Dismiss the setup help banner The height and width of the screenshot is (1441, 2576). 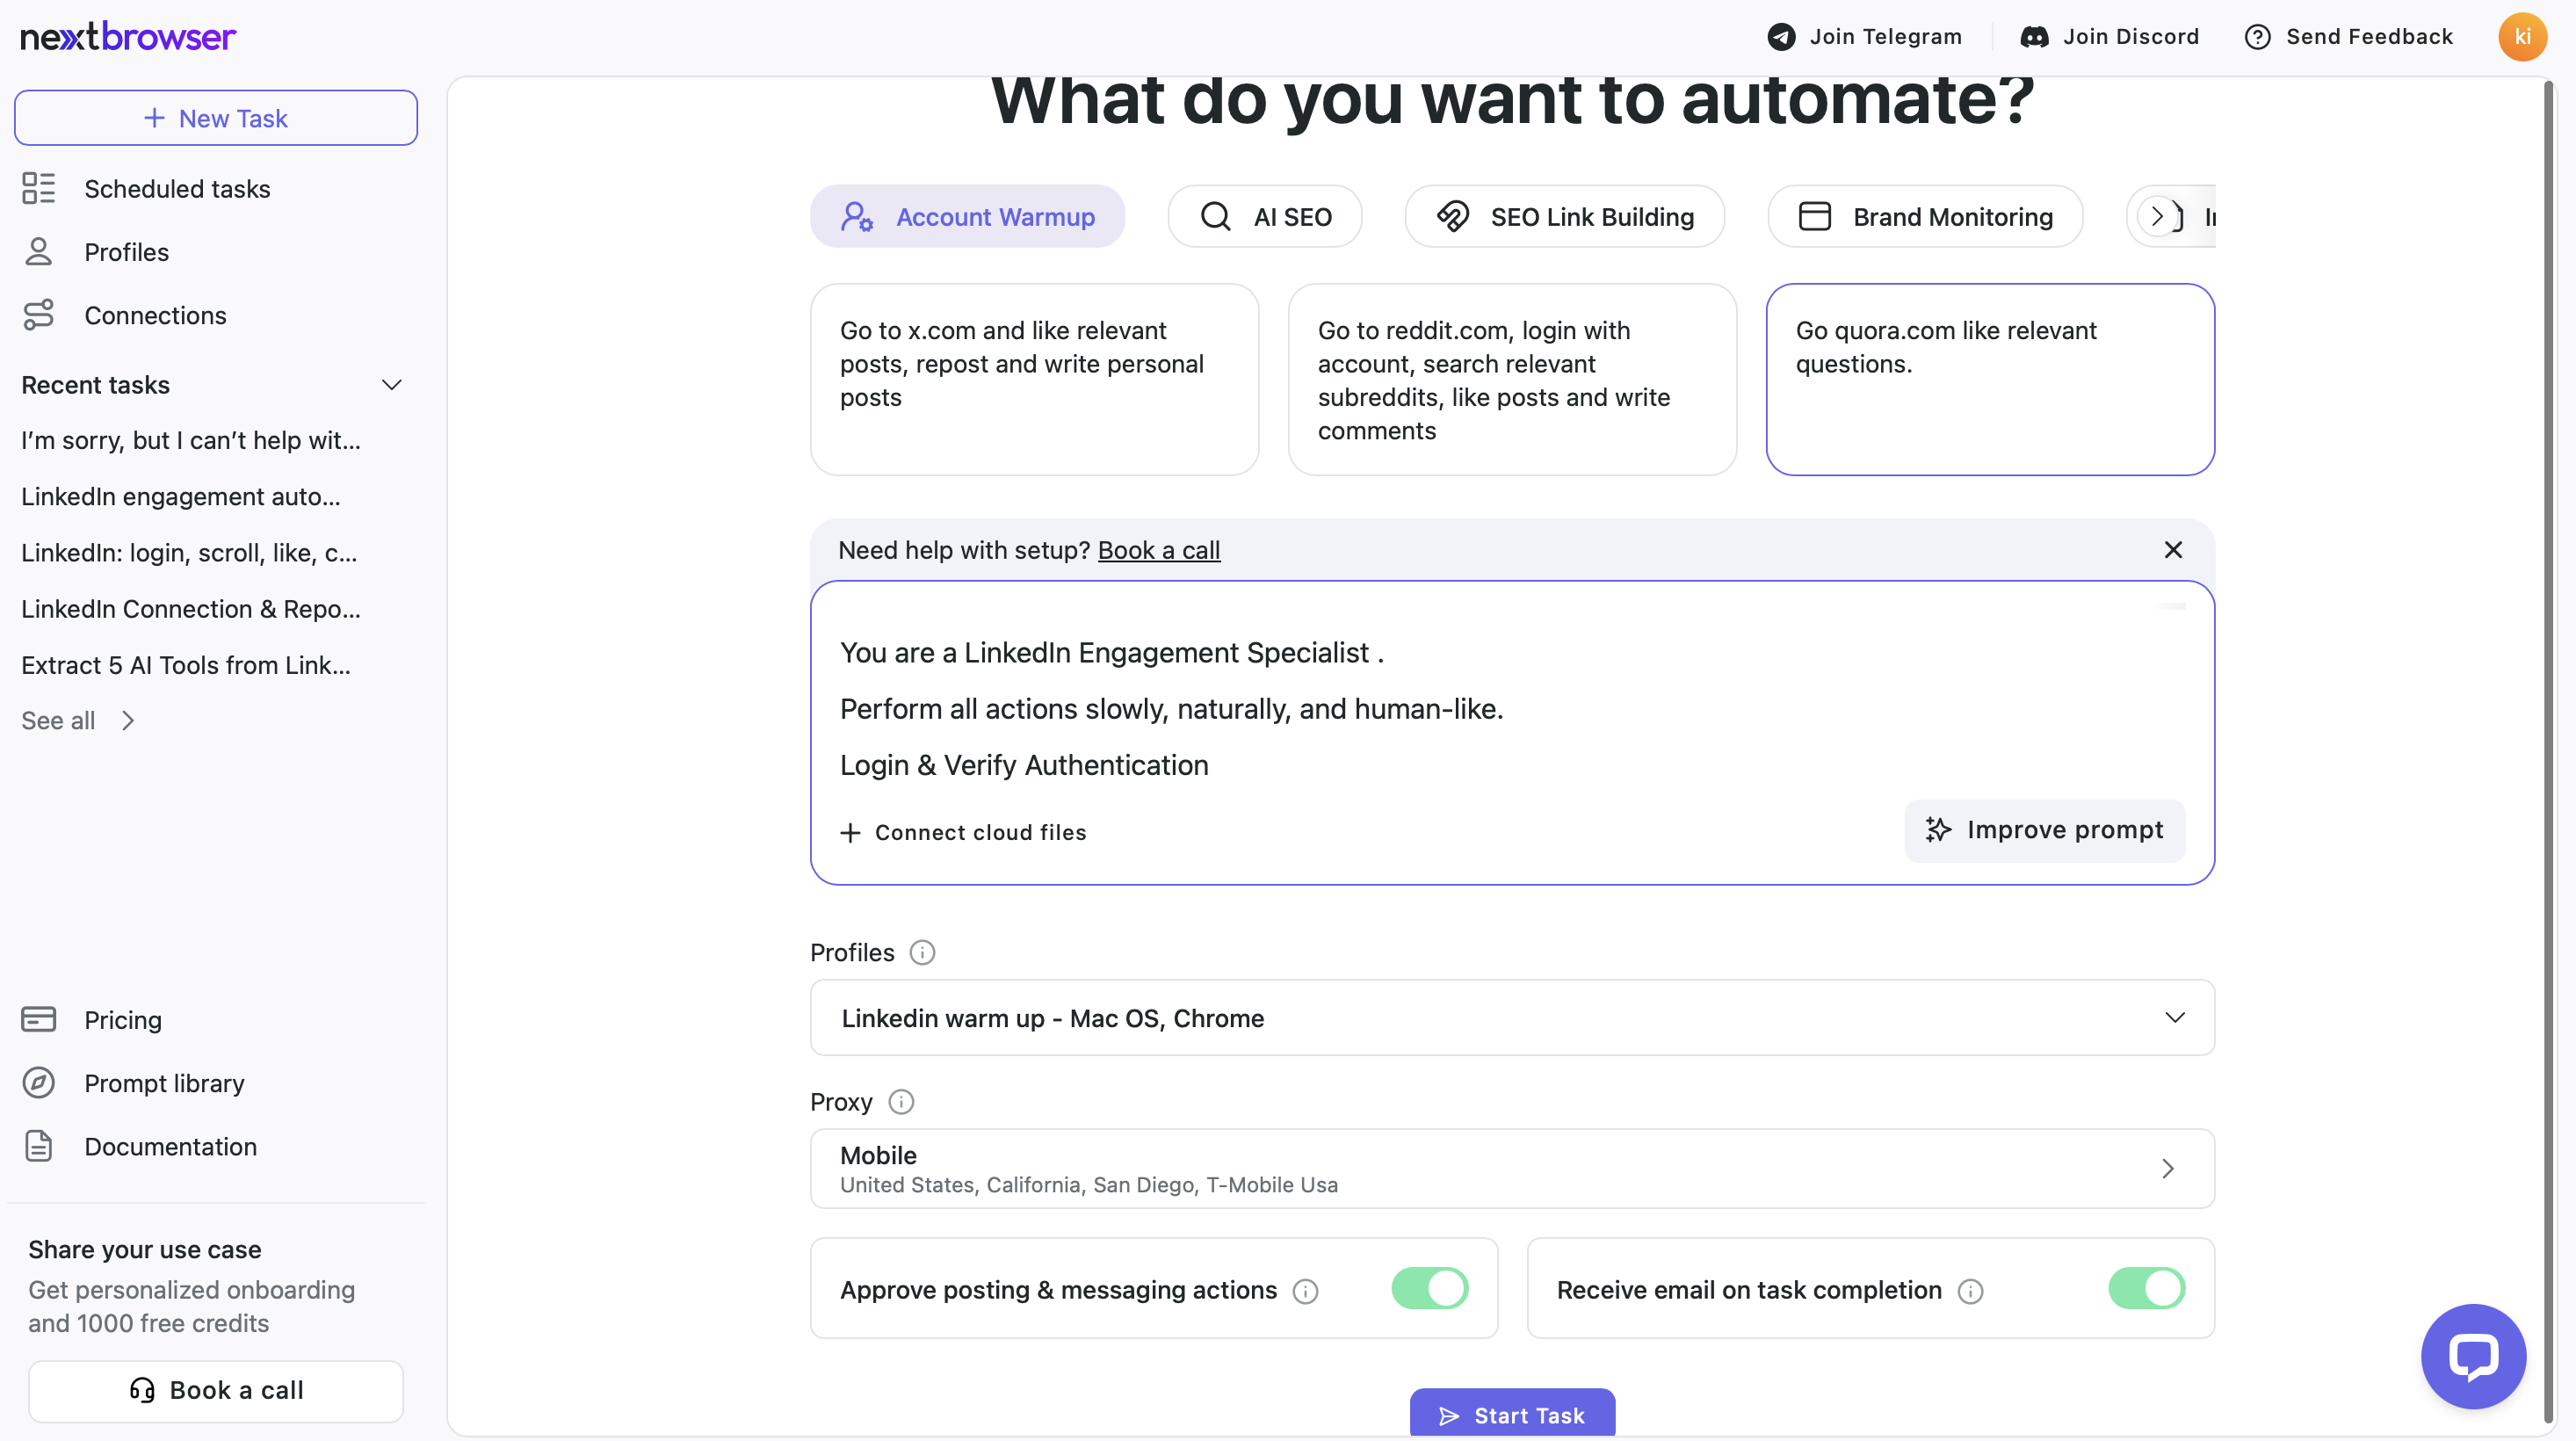pyautogui.click(x=2173, y=550)
